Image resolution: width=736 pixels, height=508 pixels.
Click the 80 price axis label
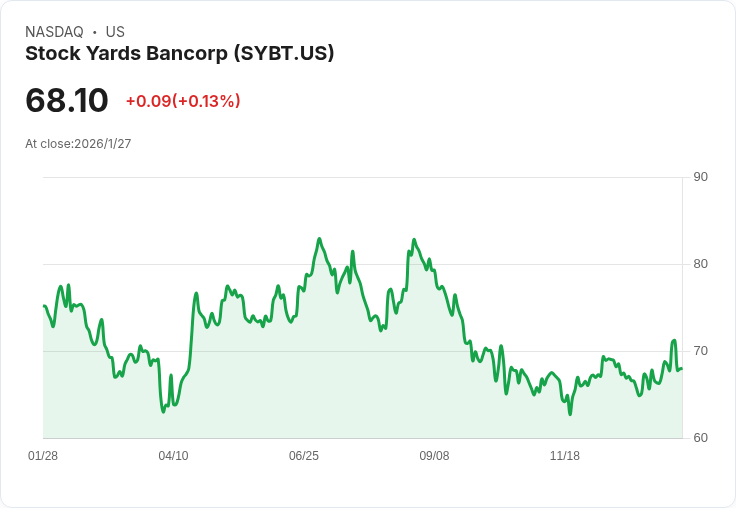[x=700, y=264]
